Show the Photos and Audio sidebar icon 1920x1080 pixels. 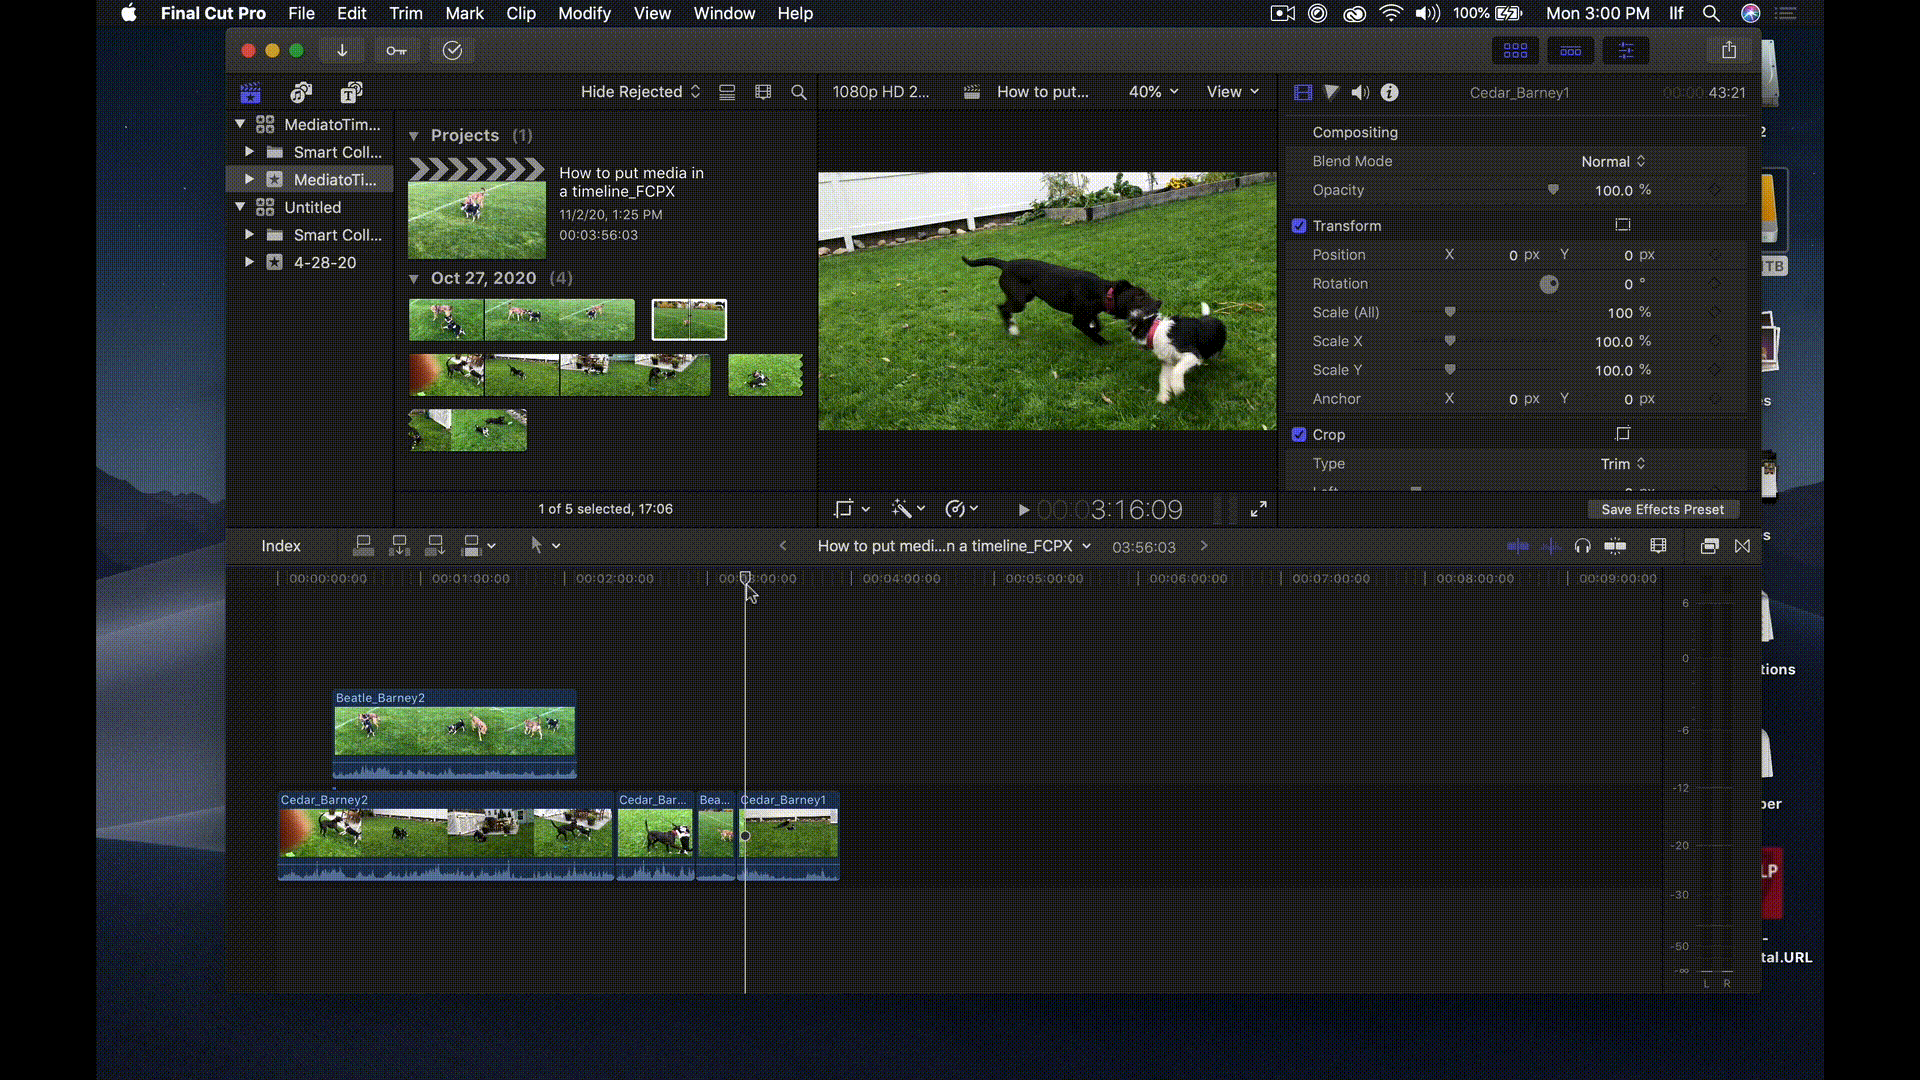click(301, 93)
